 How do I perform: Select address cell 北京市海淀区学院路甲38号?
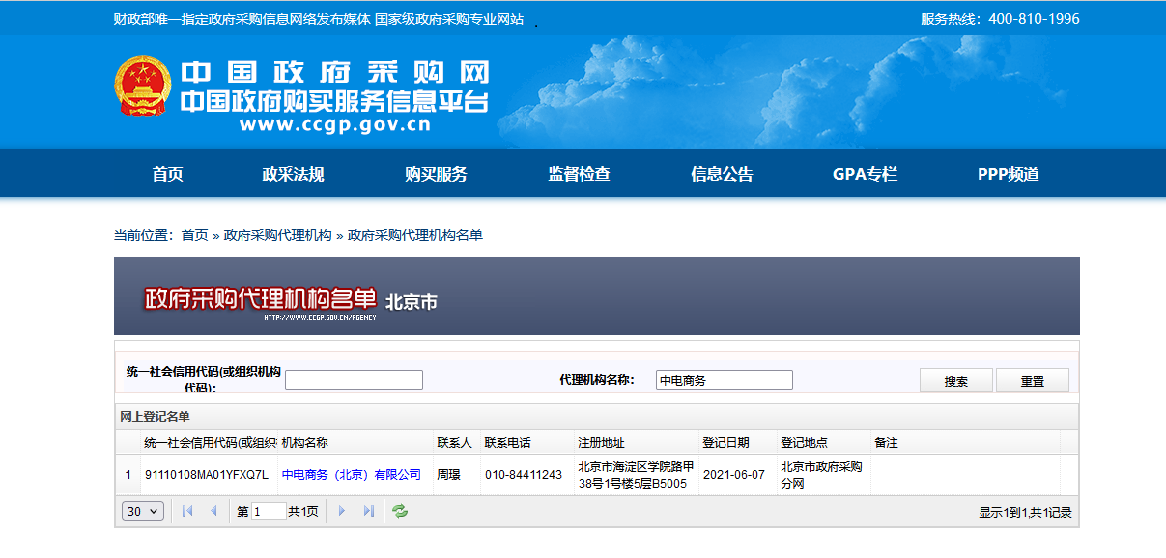[x=637, y=475]
